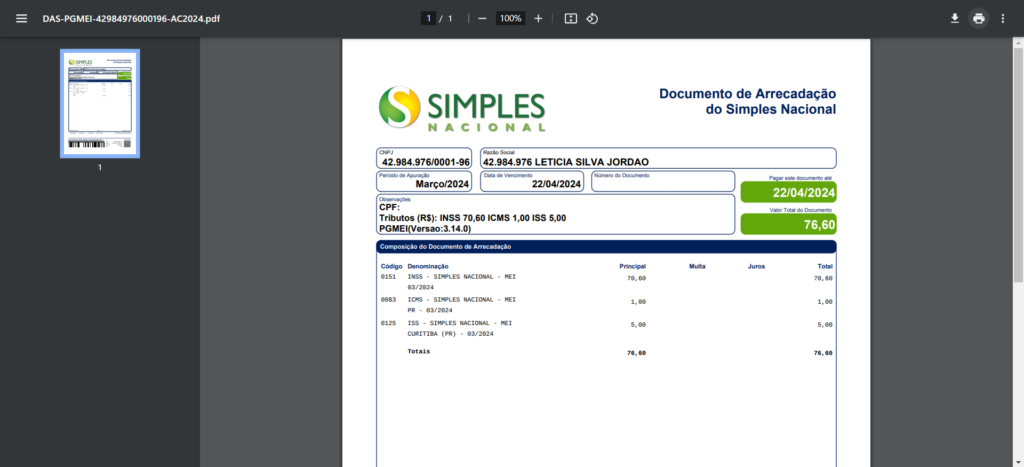Click the fit to page icon
The image size is (1024, 467).
[x=570, y=18]
